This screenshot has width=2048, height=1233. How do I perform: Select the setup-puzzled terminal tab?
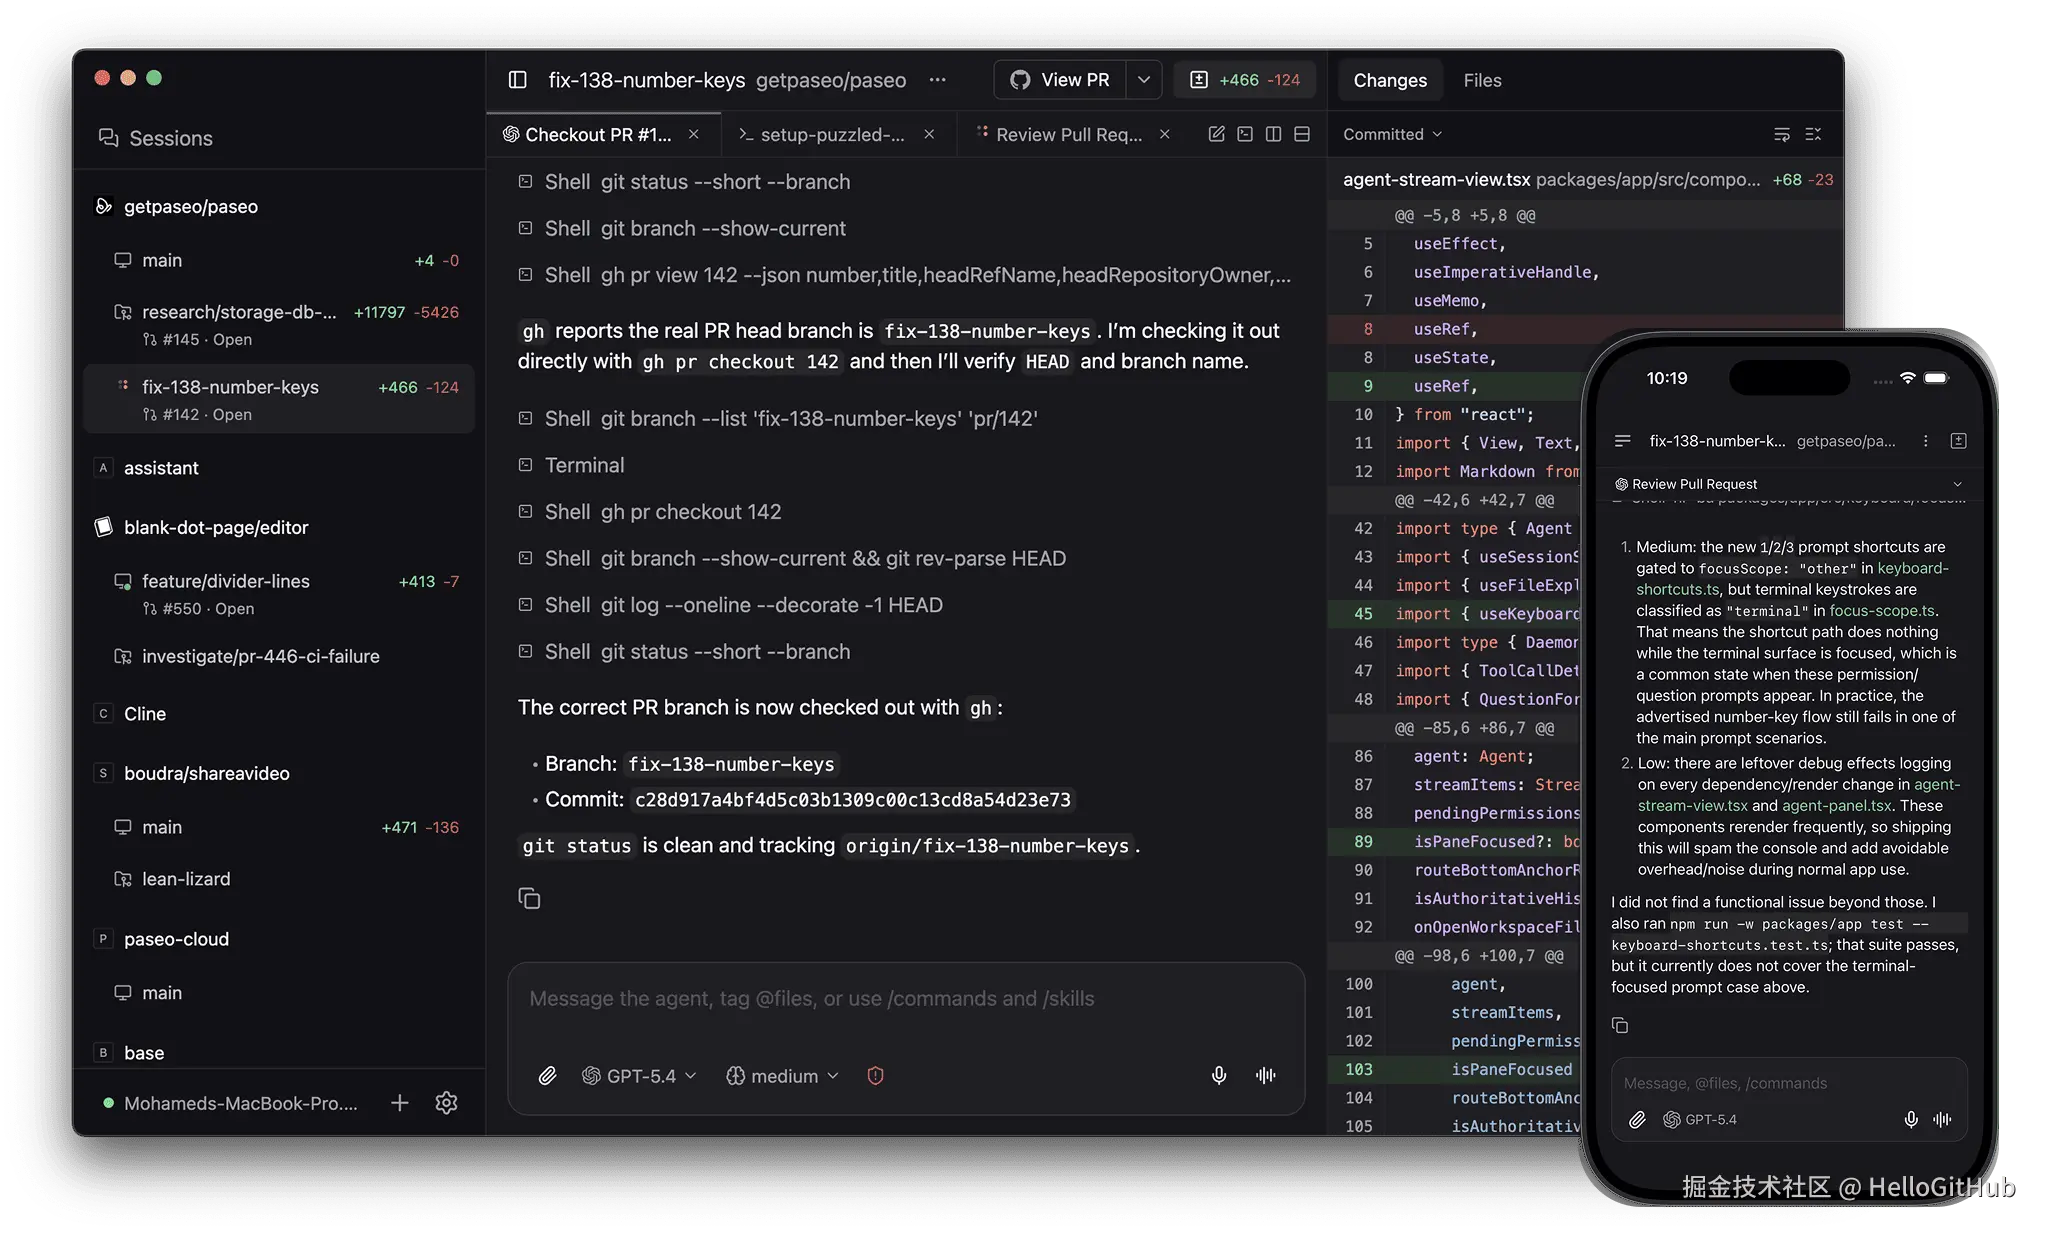(x=830, y=134)
